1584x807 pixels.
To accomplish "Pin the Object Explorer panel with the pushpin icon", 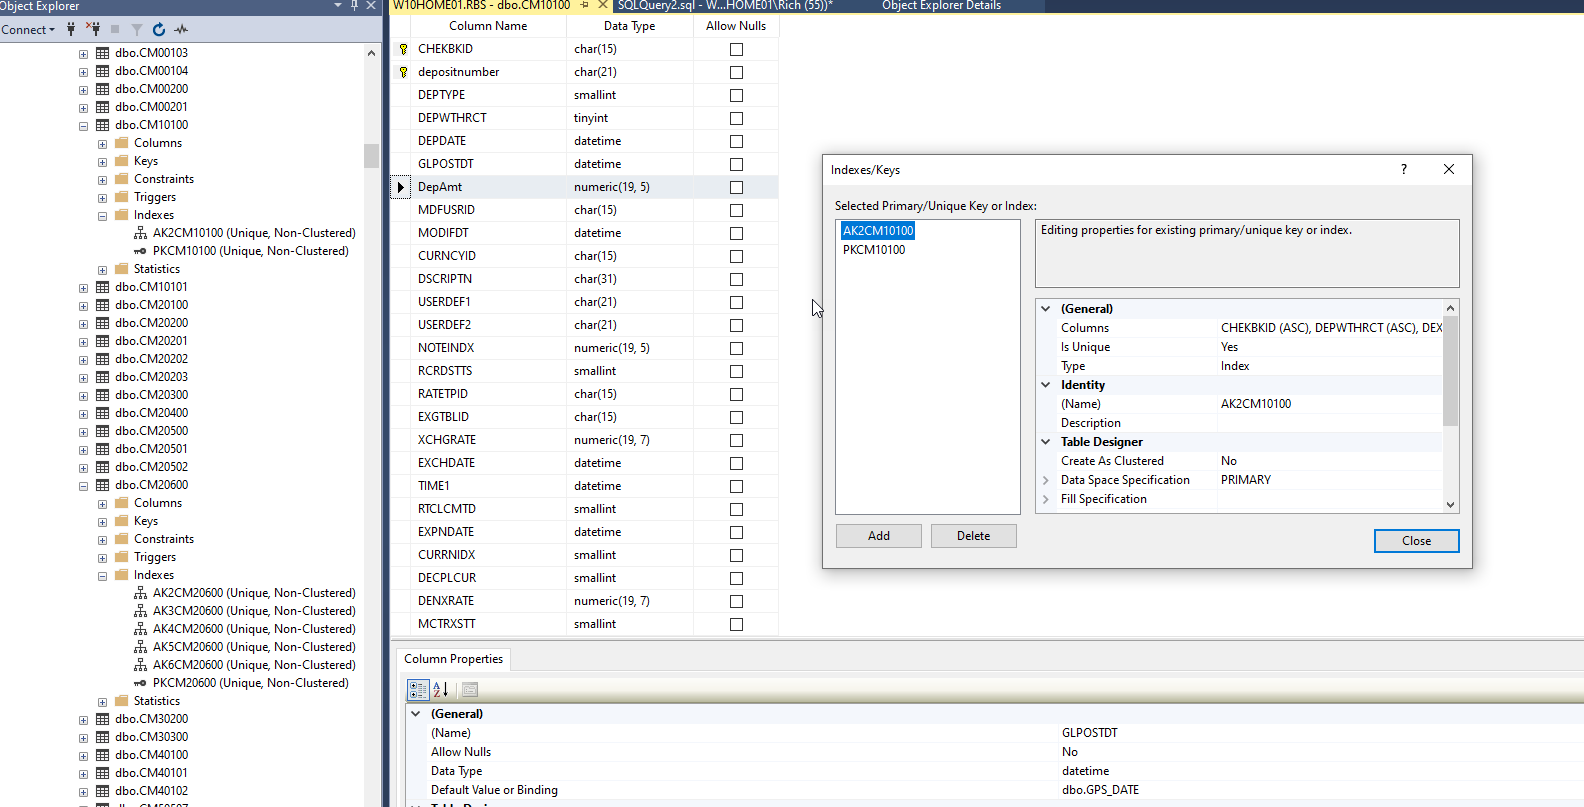I will [x=354, y=5].
